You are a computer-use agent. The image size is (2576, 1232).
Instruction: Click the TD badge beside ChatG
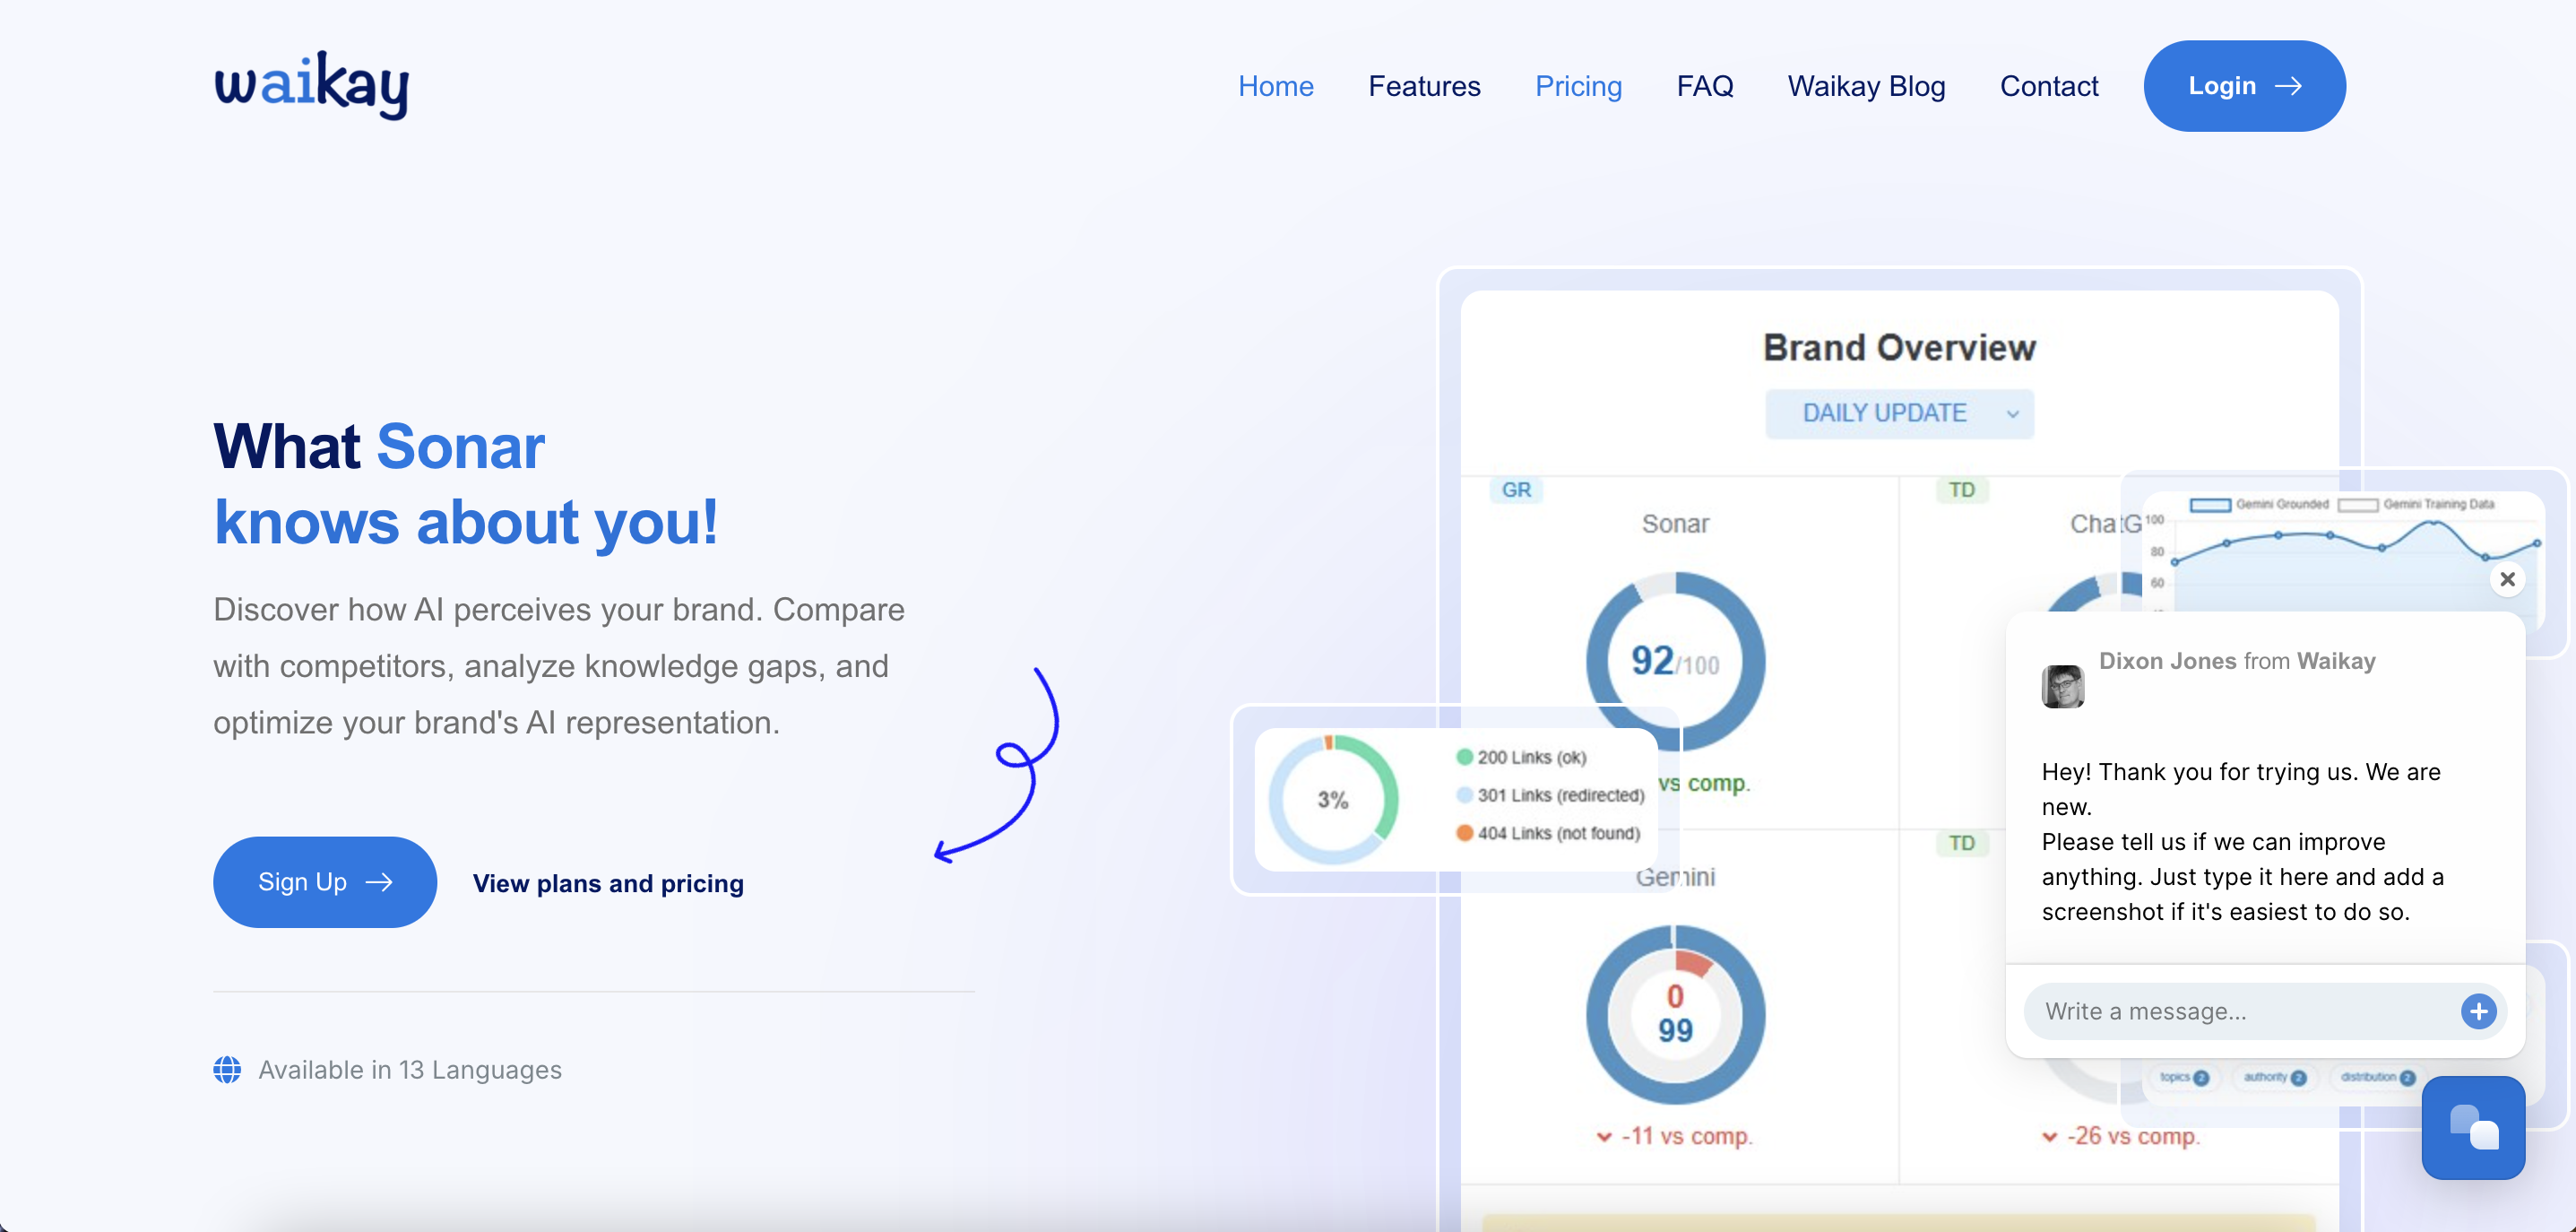coord(1961,490)
